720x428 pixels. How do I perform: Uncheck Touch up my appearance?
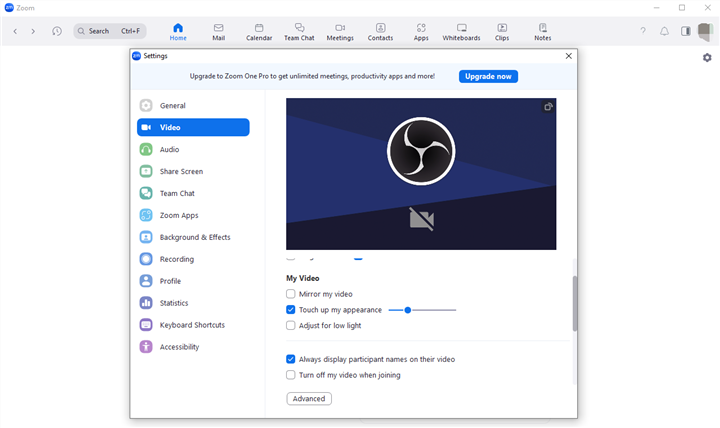(x=291, y=310)
